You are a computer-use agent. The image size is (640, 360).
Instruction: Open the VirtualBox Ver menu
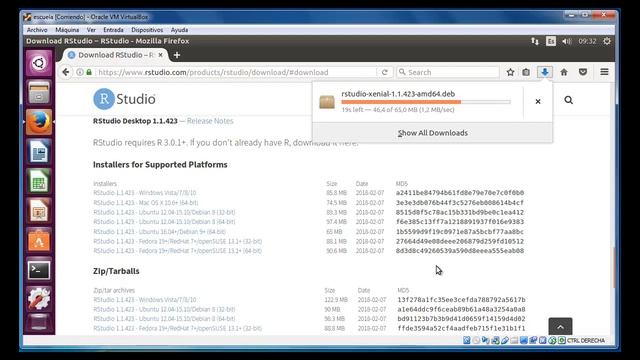[x=91, y=30]
